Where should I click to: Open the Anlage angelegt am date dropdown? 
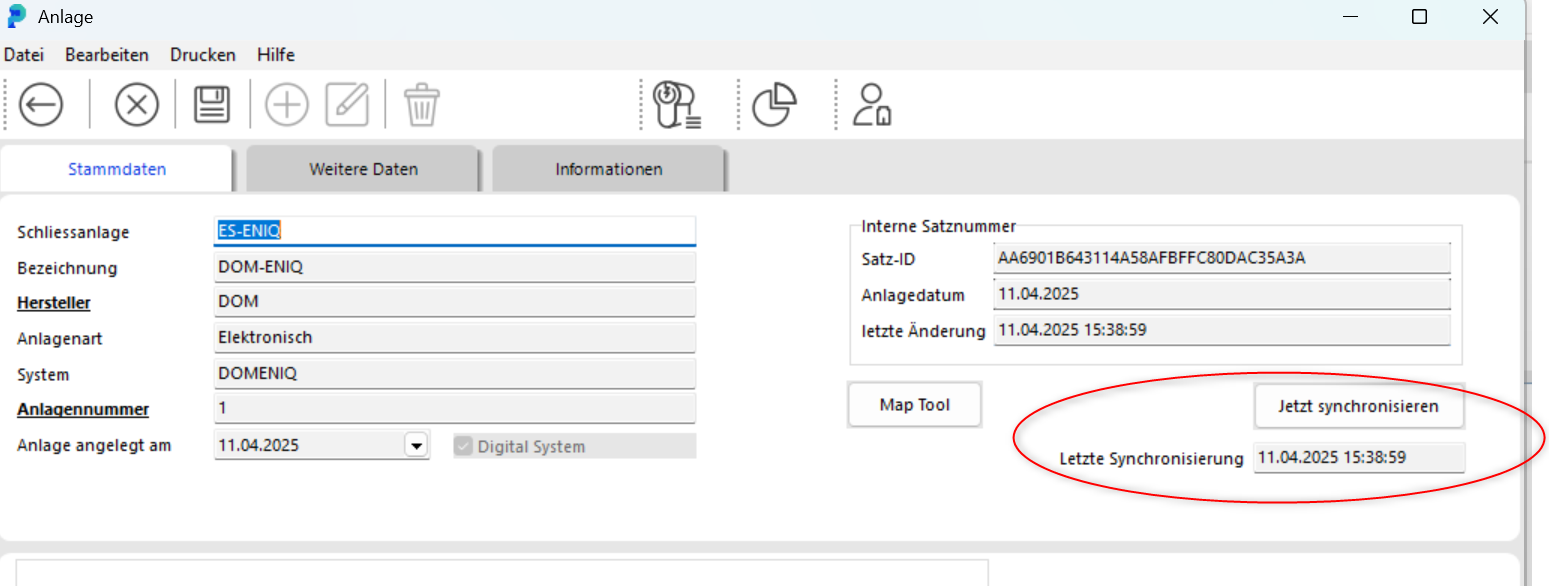416,446
